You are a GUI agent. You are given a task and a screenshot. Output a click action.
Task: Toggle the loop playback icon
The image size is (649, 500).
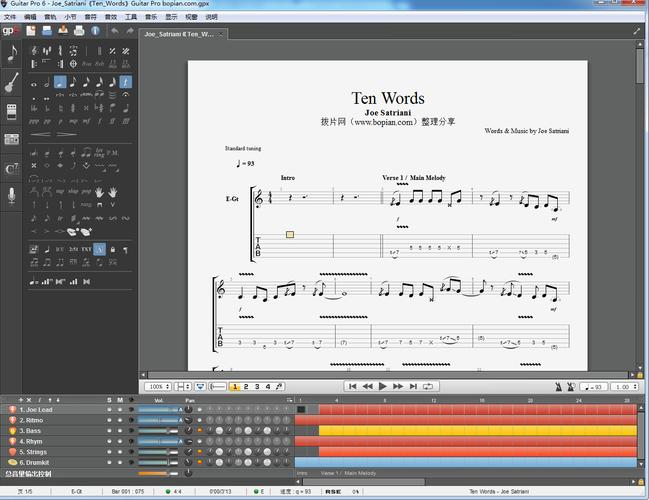(x=428, y=386)
